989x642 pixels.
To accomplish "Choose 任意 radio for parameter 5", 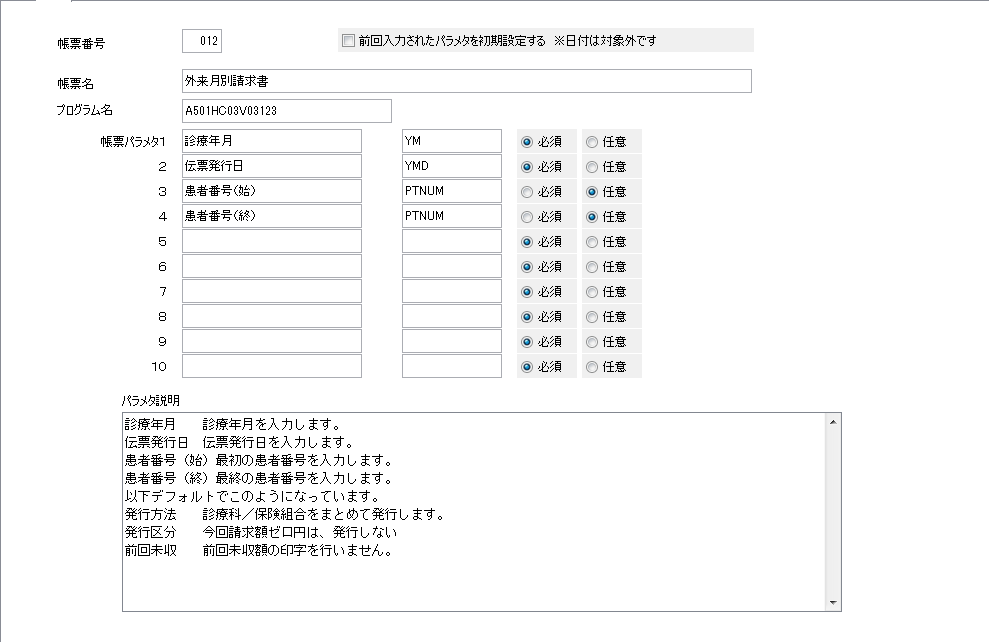I will [x=592, y=241].
